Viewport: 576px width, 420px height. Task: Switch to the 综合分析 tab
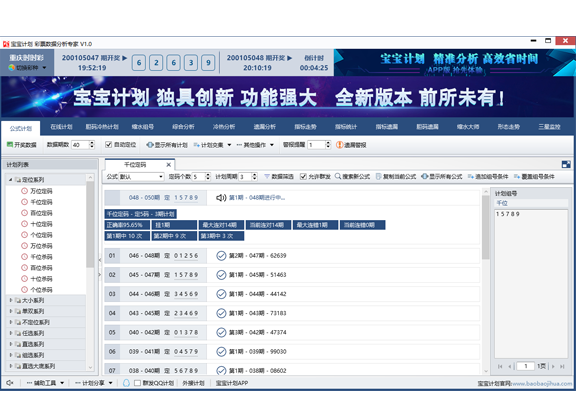pyautogui.click(x=183, y=127)
